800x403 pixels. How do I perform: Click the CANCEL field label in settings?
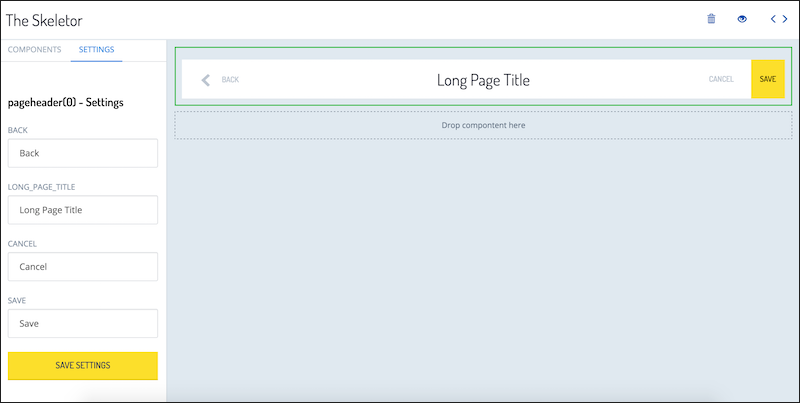click(22, 244)
